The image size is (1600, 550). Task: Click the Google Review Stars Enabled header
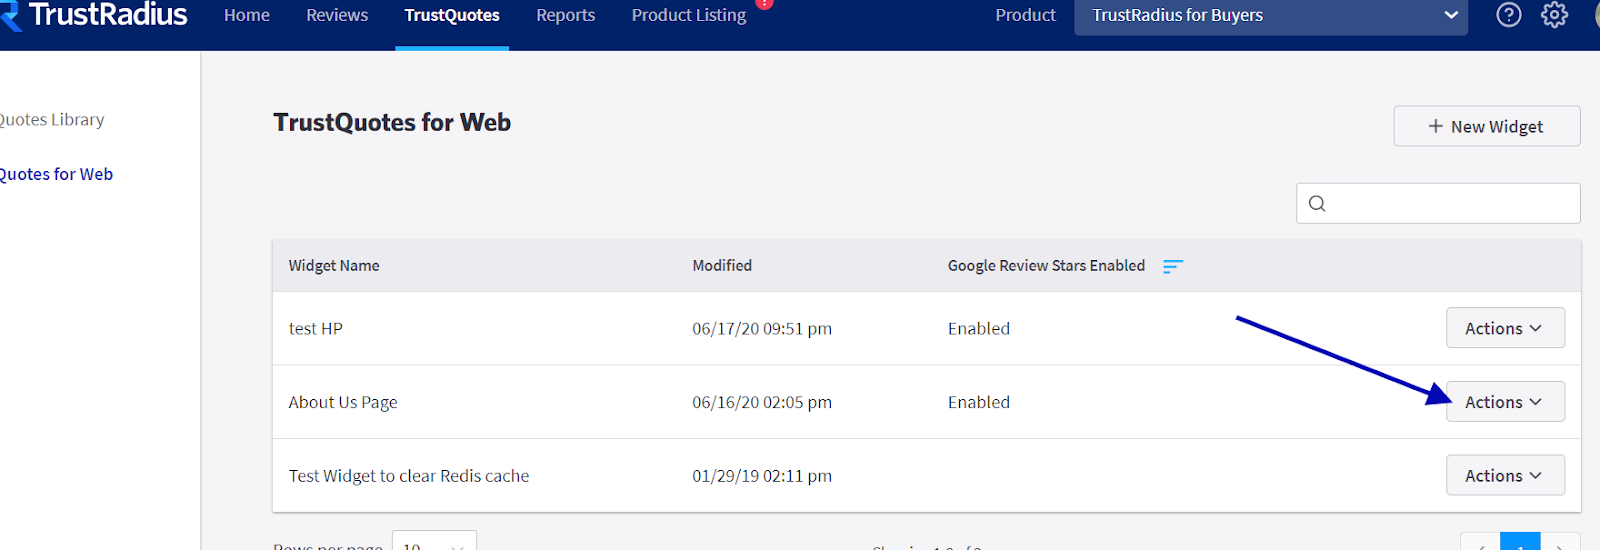[x=1046, y=266]
